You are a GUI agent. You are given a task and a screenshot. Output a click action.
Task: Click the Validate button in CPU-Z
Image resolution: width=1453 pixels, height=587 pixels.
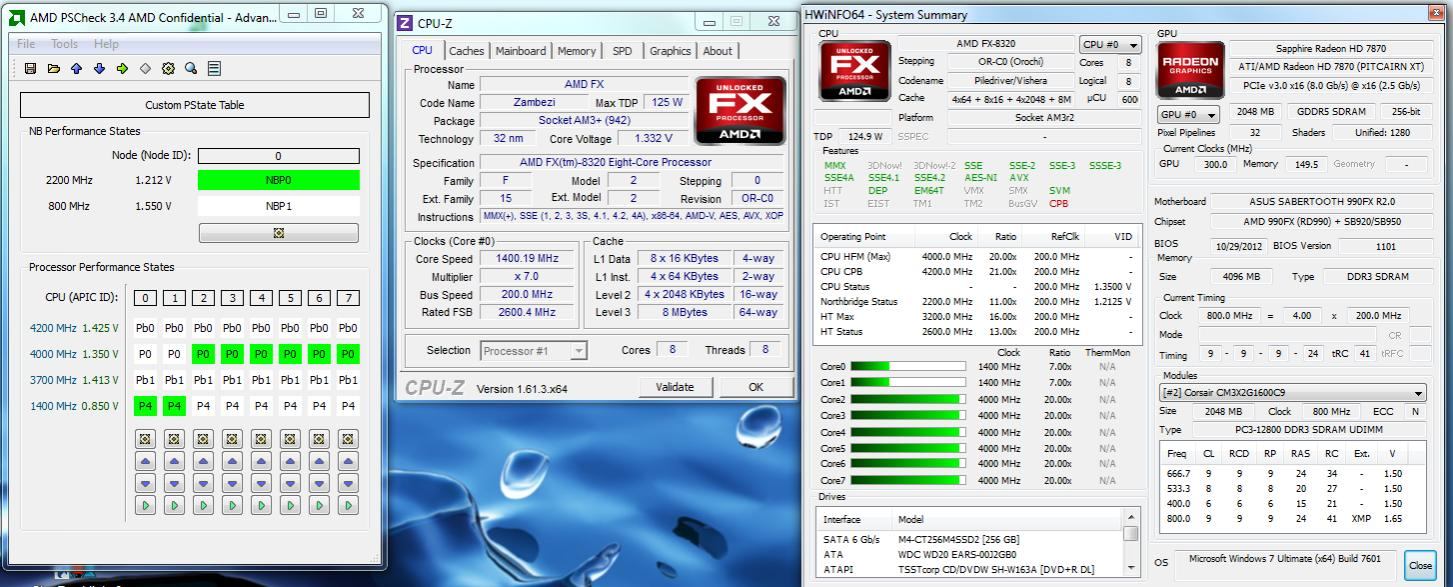point(674,387)
